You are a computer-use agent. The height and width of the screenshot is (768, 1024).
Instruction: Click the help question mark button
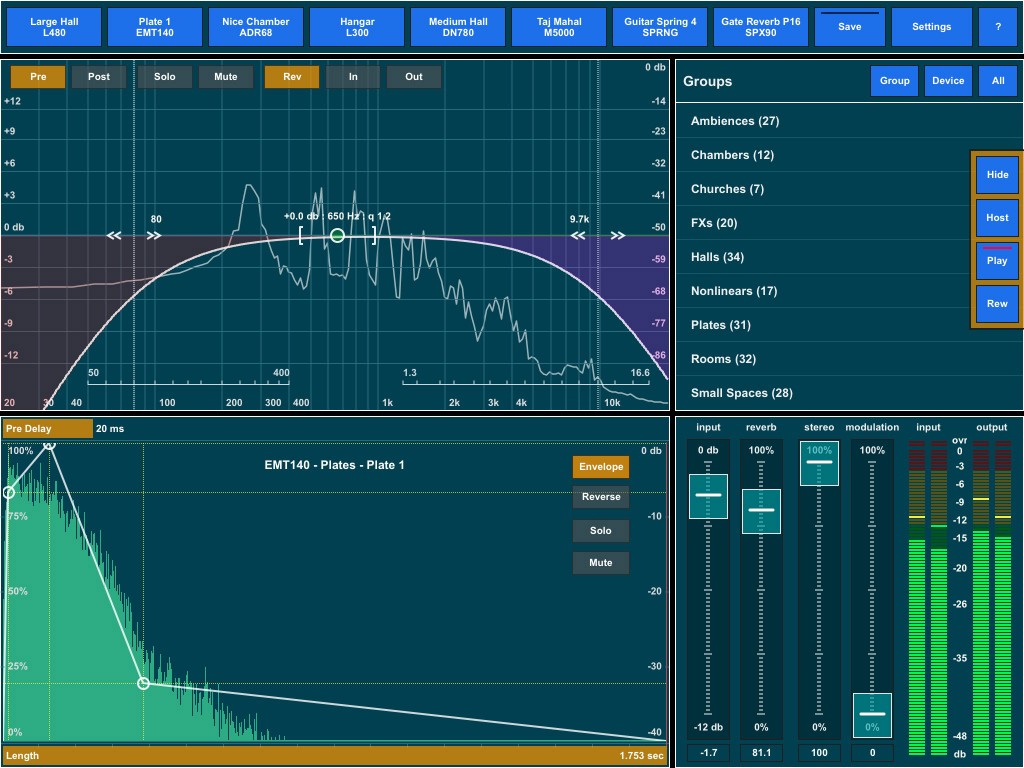997,27
